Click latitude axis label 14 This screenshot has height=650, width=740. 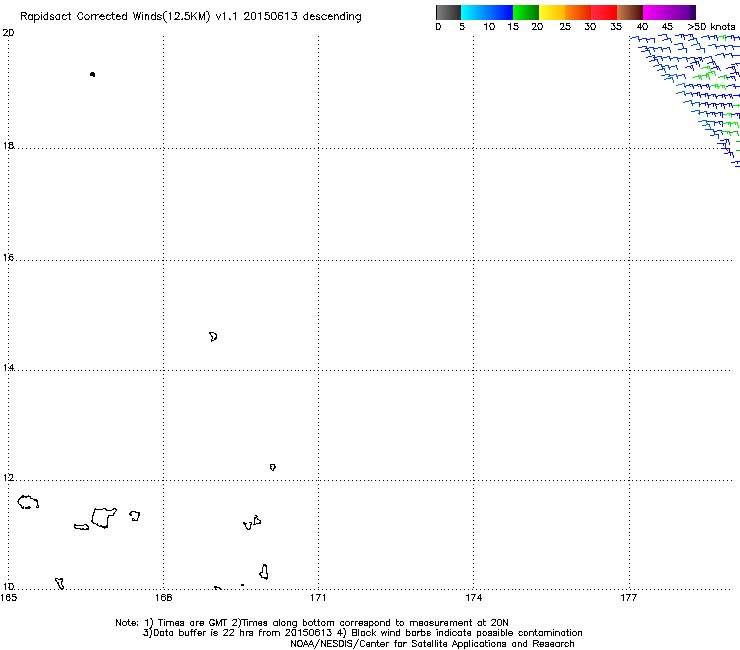click(8, 367)
